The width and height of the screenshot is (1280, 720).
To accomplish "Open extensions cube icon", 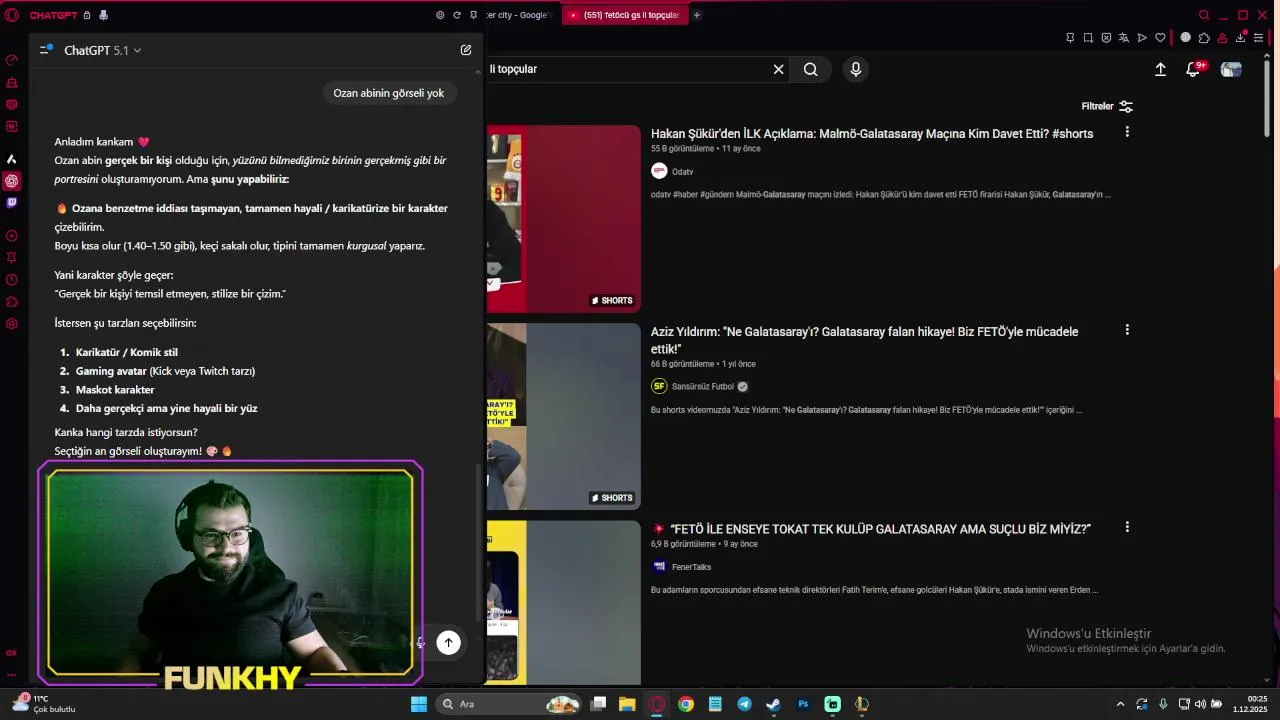I will coord(1204,38).
